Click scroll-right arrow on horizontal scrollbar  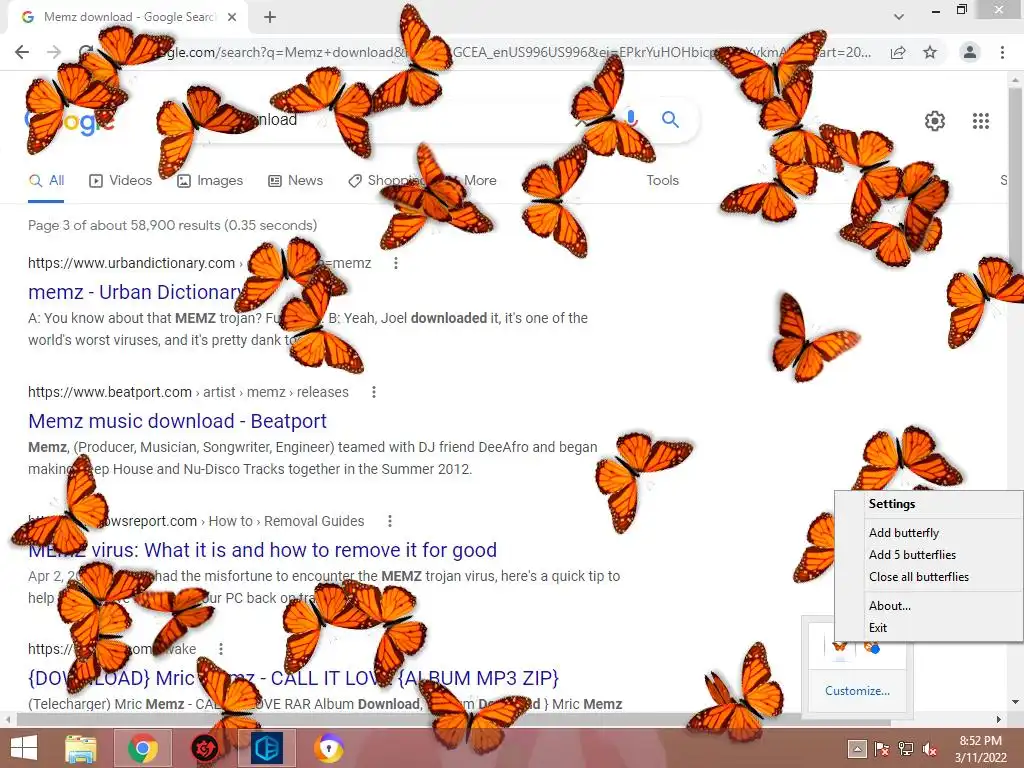[999, 720]
